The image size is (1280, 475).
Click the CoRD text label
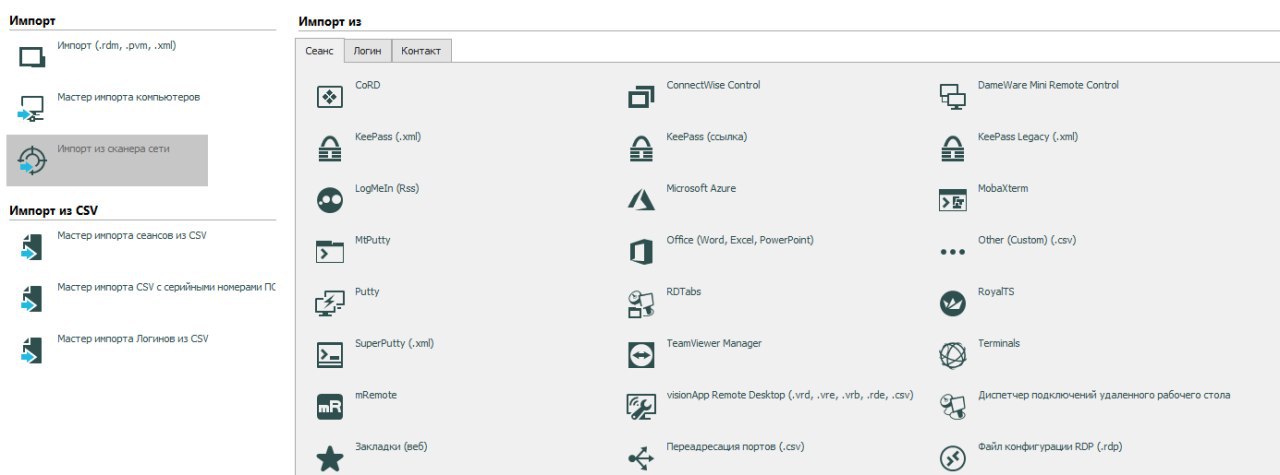[368, 85]
